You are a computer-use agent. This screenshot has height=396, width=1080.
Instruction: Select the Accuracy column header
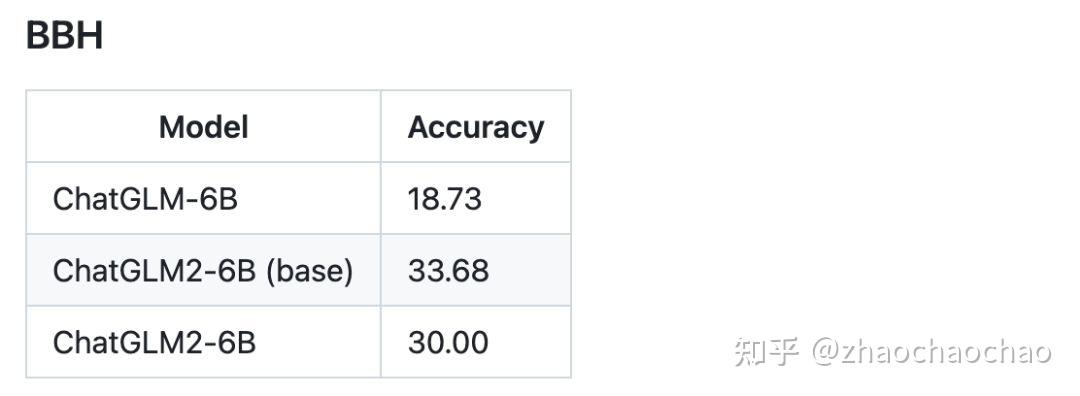click(x=476, y=127)
